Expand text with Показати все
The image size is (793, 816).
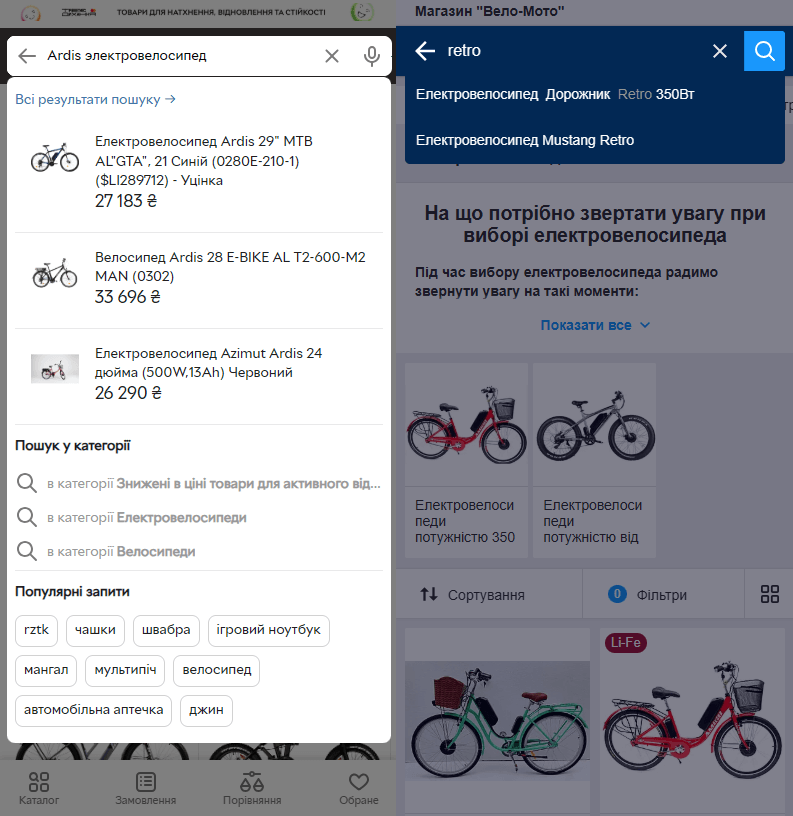tap(595, 325)
